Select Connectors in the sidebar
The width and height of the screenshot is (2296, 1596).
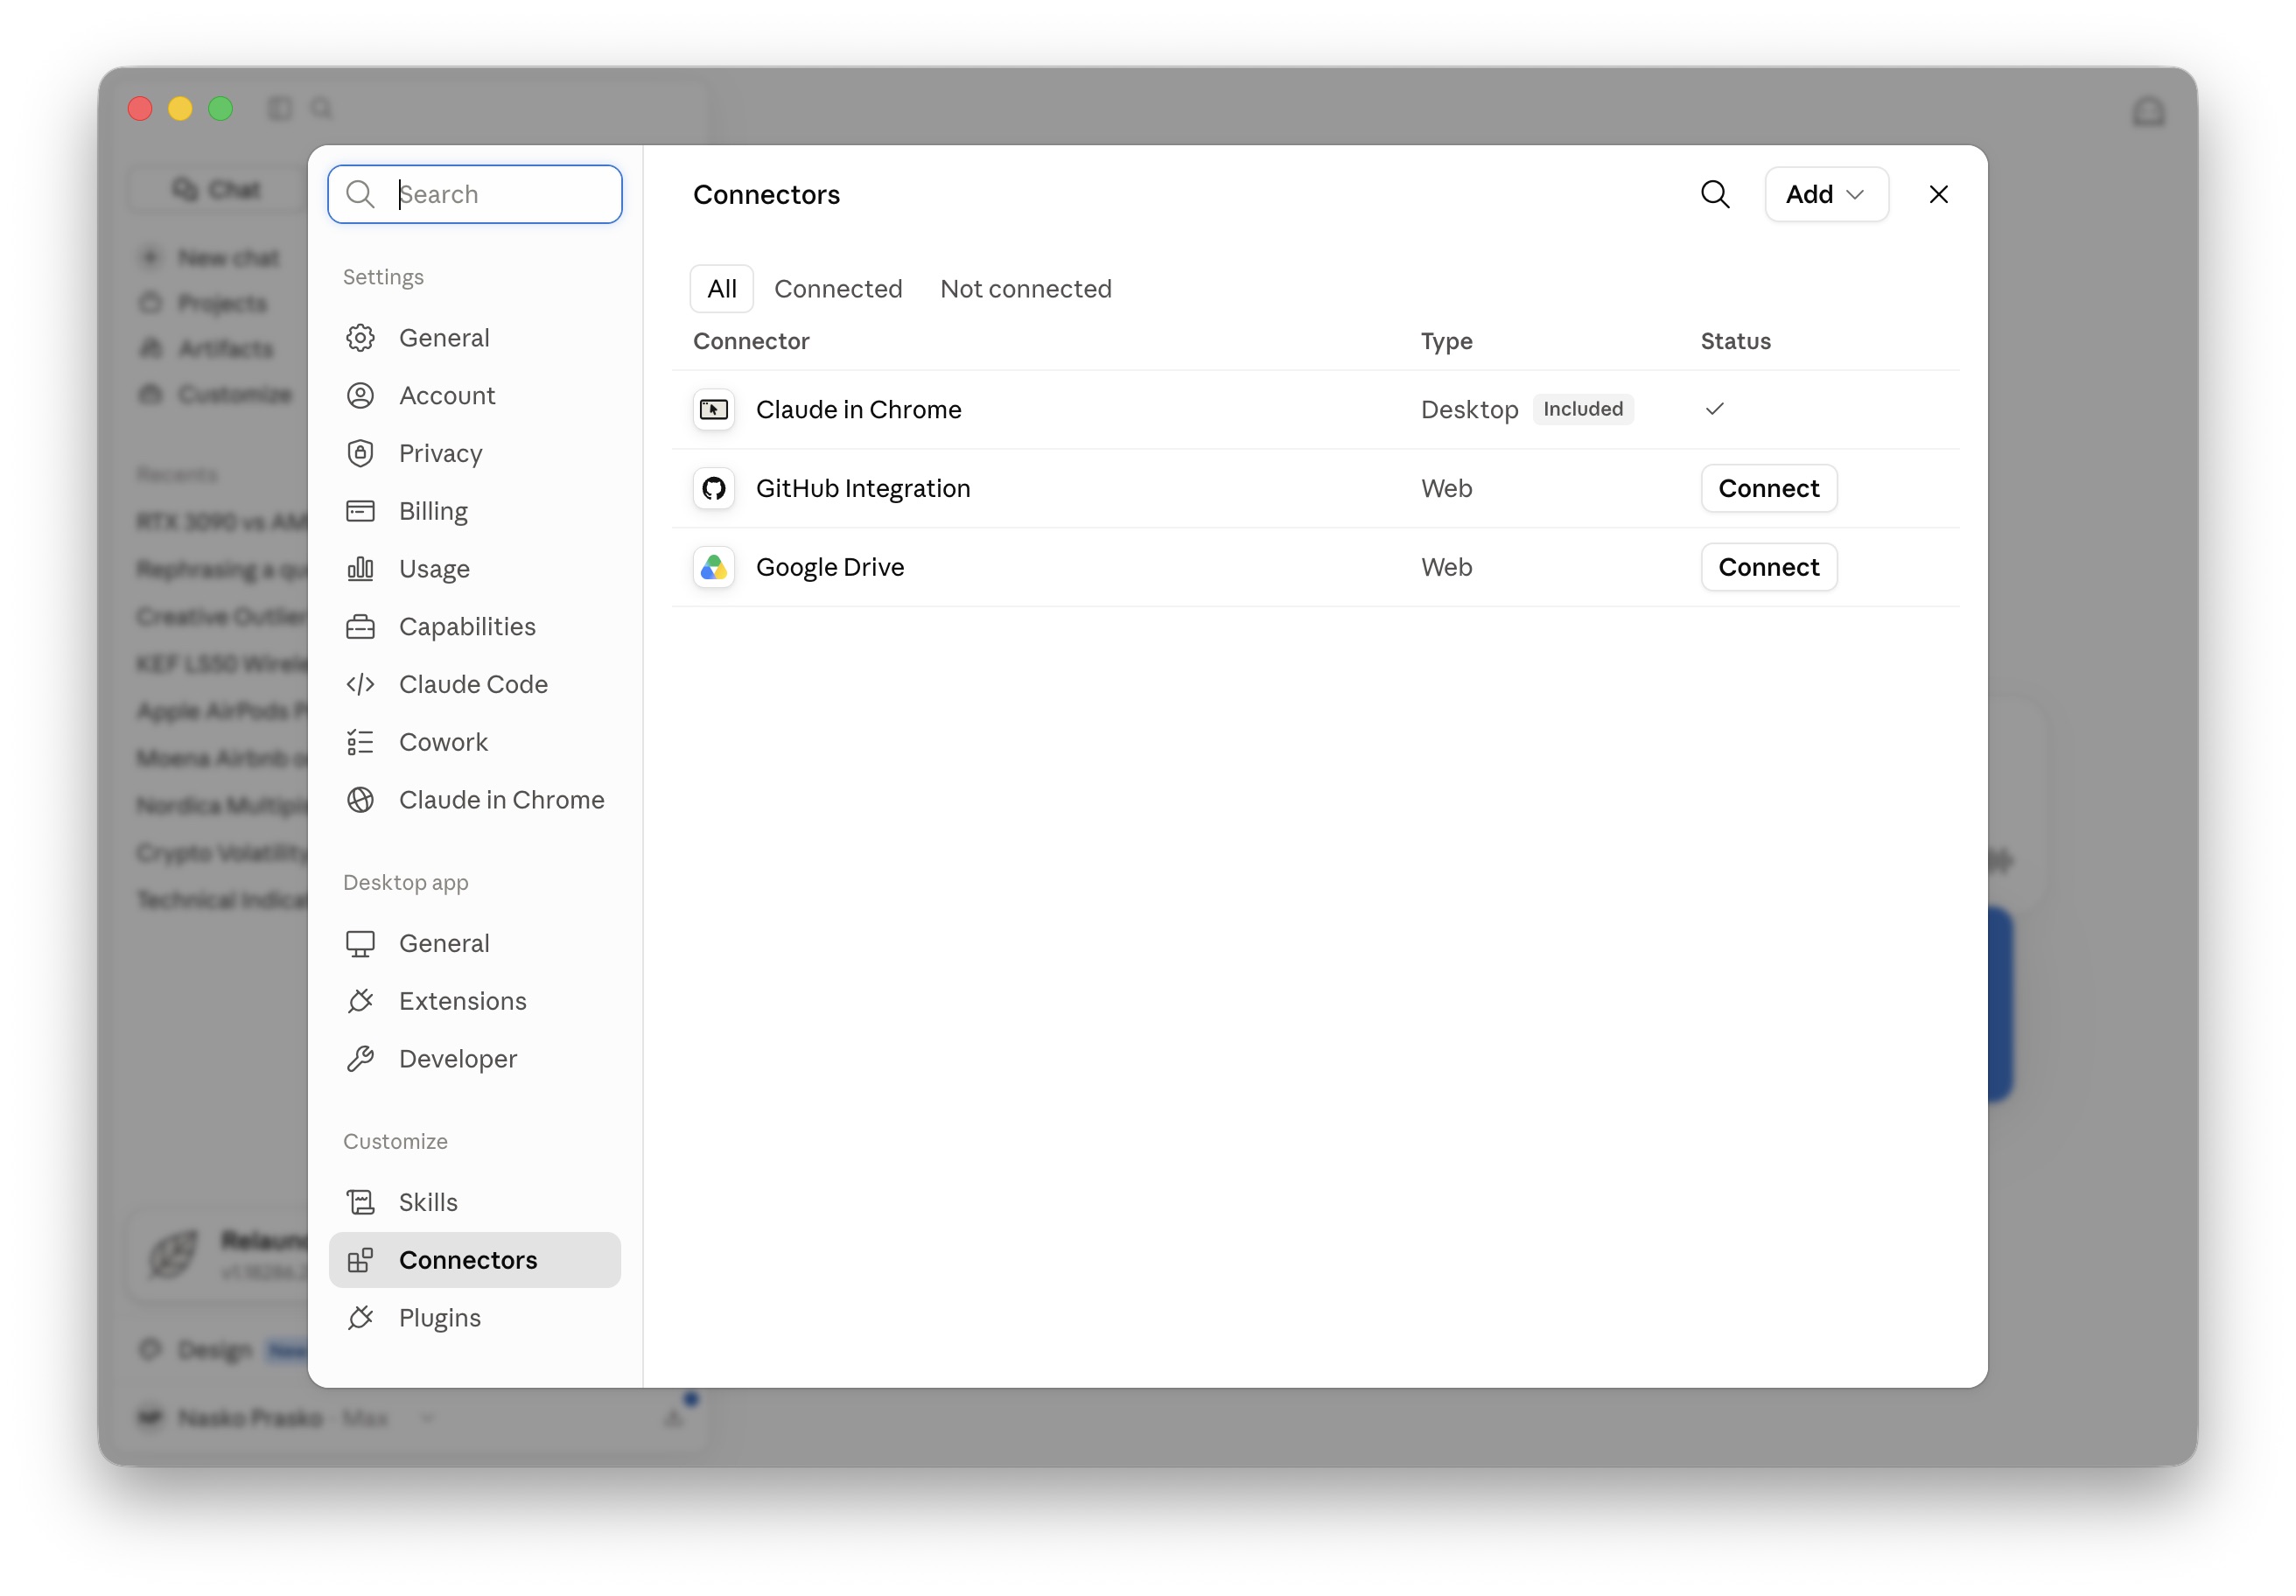click(475, 1260)
